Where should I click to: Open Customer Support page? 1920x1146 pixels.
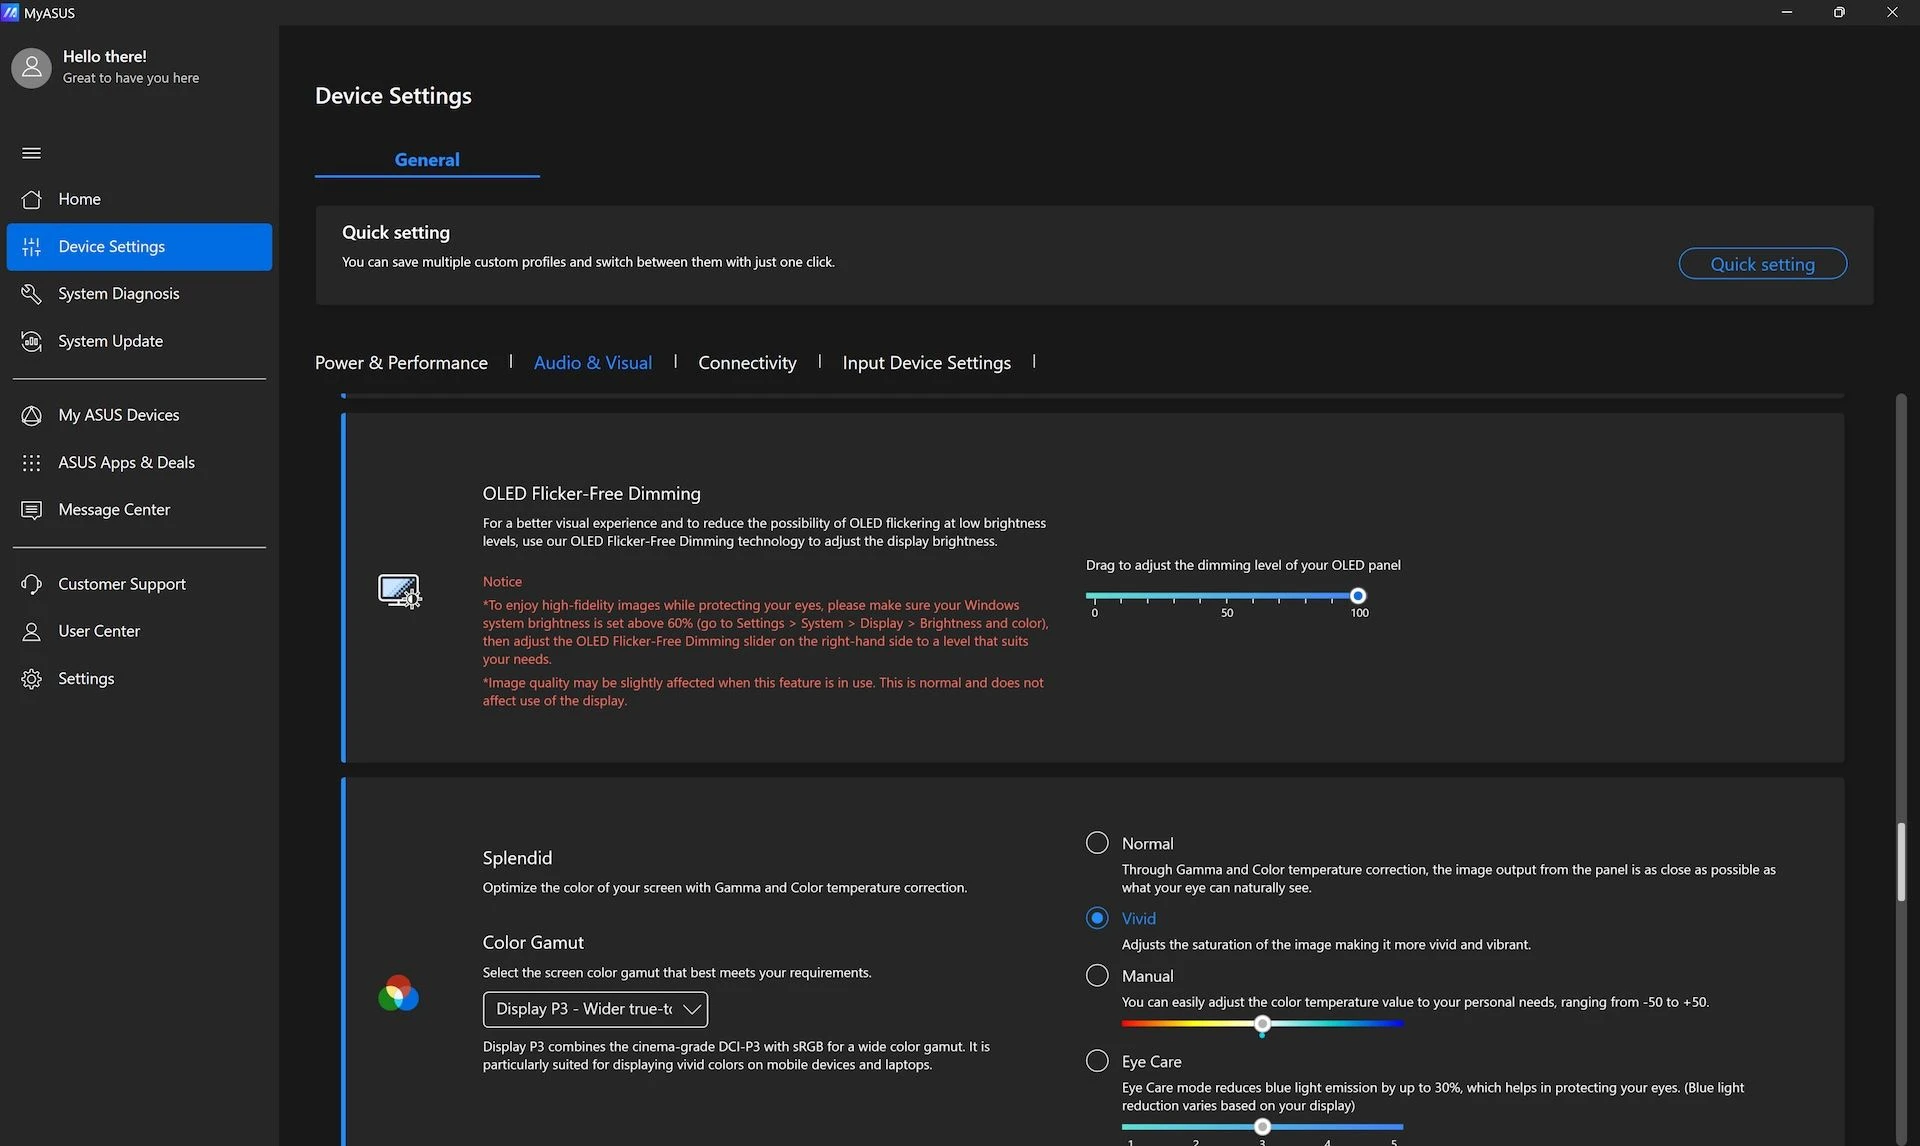tap(139, 584)
